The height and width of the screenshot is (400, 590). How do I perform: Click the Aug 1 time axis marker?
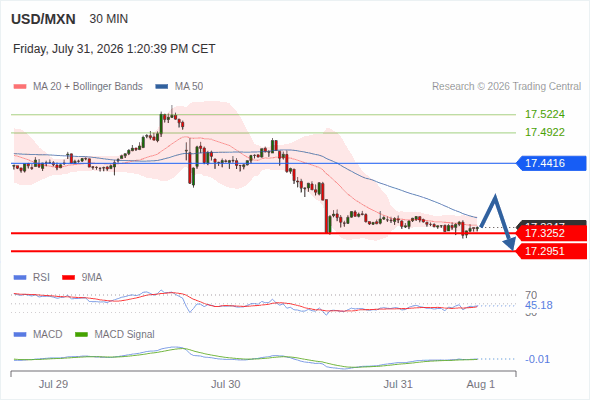[481, 384]
